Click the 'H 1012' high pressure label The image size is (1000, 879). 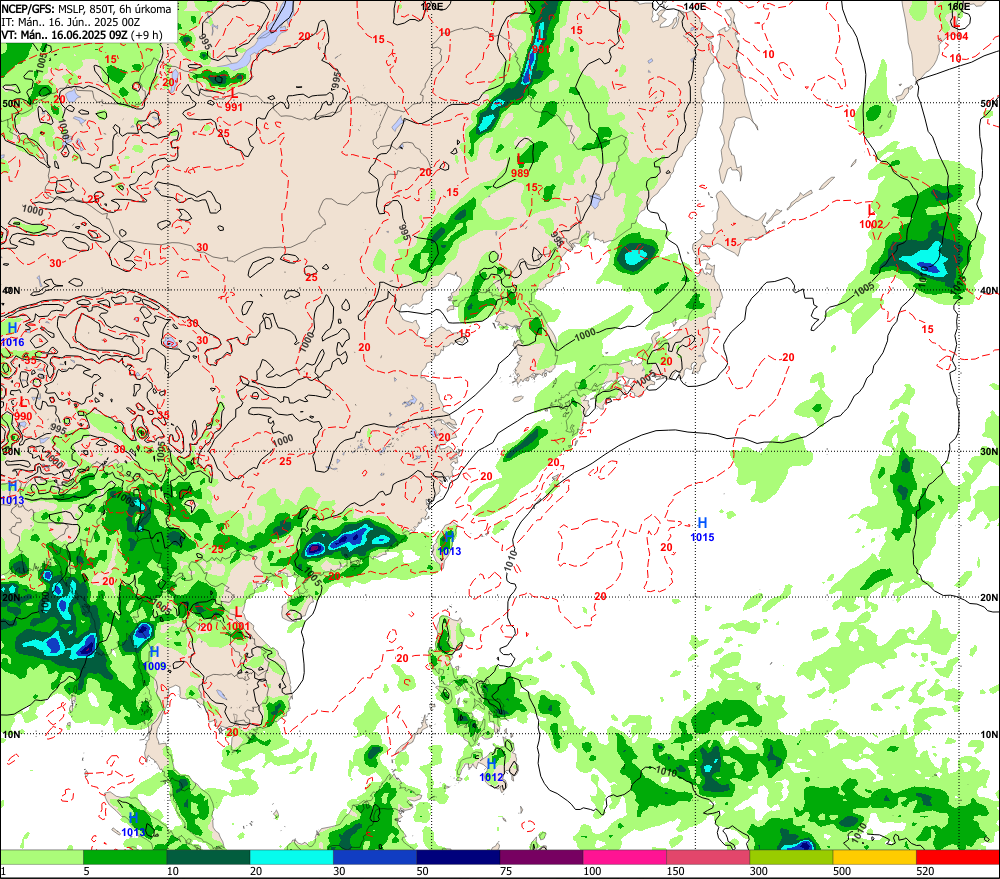click(x=491, y=770)
